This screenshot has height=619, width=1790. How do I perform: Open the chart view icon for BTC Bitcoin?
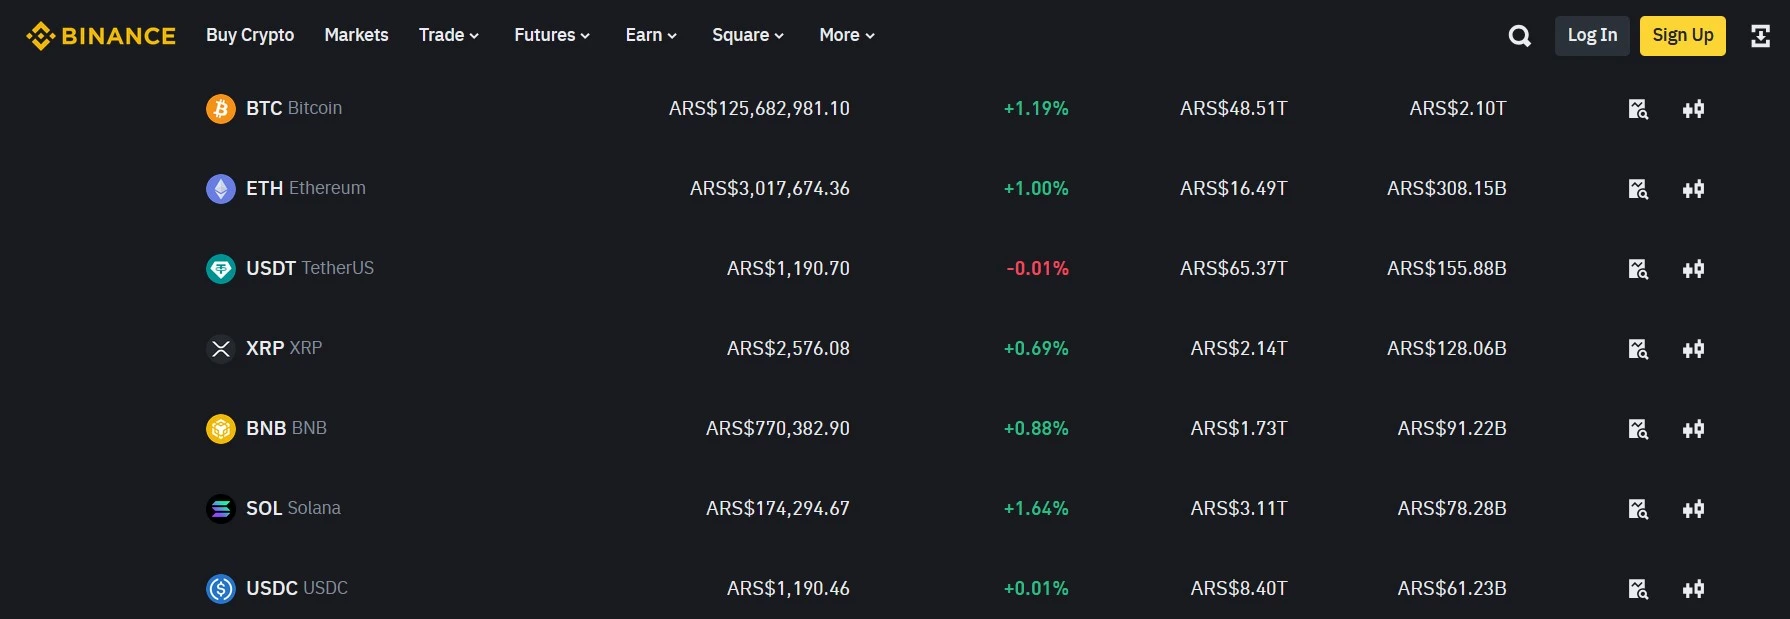click(1637, 108)
